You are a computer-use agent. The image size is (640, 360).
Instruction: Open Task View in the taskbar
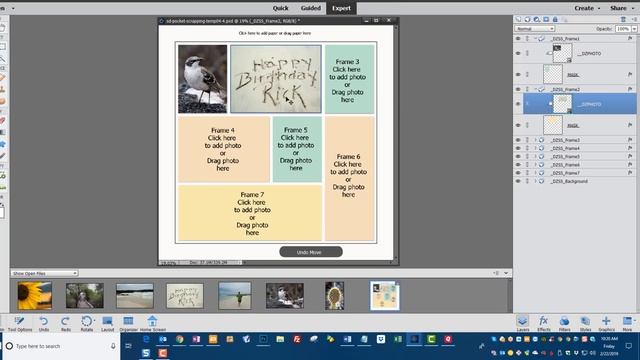pyautogui.click(x=129, y=346)
